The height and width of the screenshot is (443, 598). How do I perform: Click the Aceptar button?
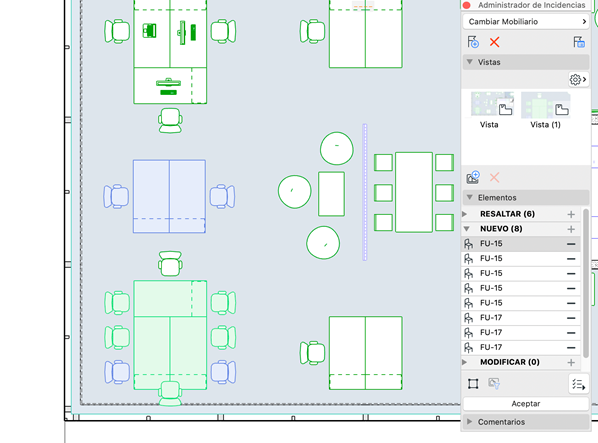pos(526,404)
